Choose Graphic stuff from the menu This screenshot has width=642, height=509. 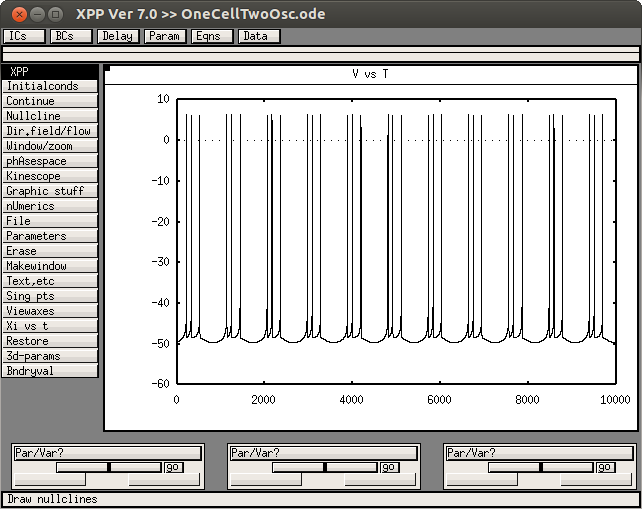point(50,191)
